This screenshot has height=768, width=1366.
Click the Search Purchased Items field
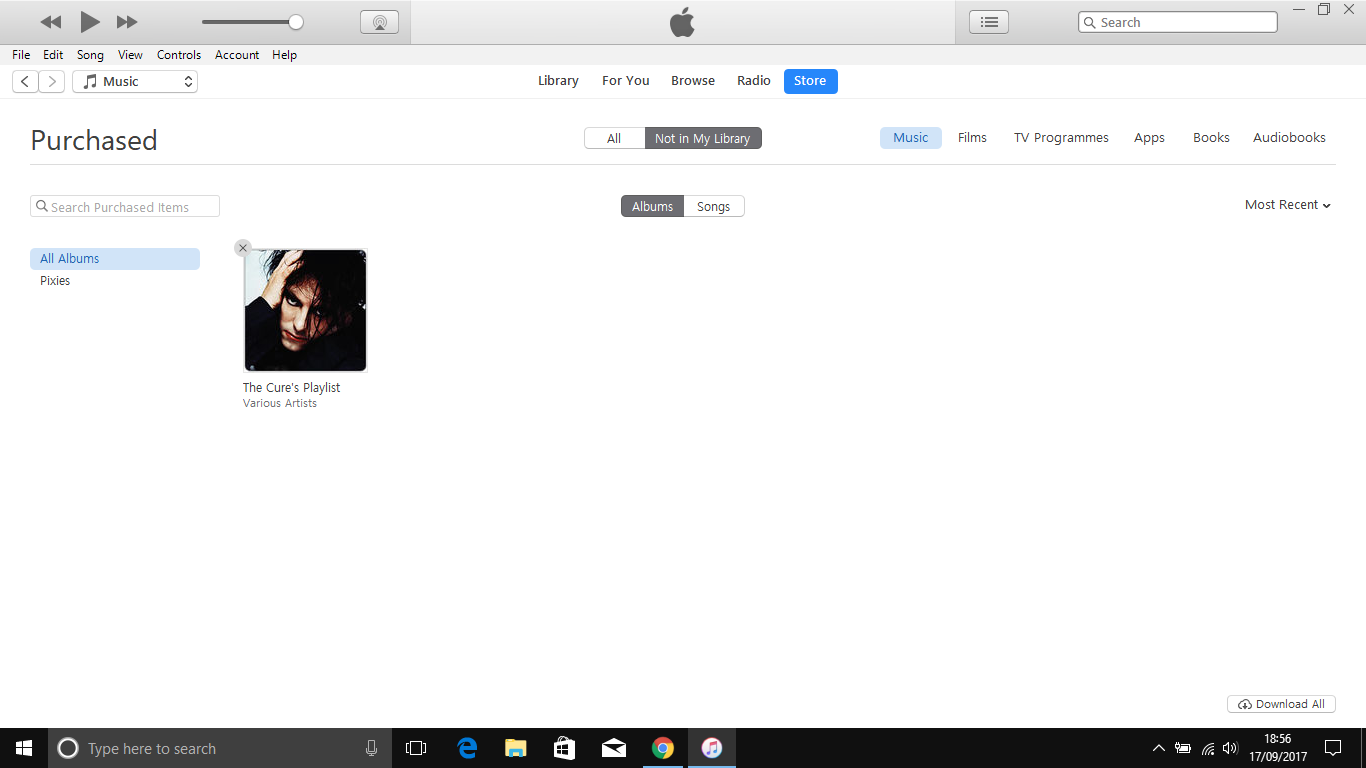(125, 207)
